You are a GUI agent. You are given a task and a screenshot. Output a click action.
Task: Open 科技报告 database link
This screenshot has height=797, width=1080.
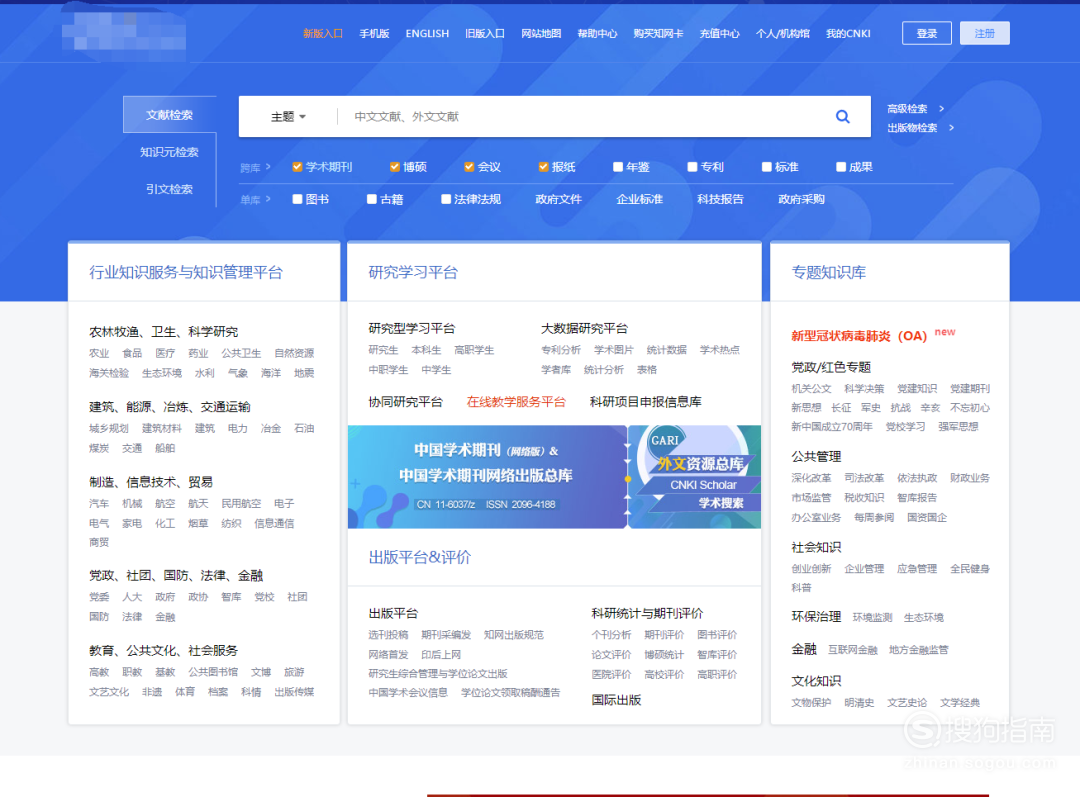click(720, 199)
